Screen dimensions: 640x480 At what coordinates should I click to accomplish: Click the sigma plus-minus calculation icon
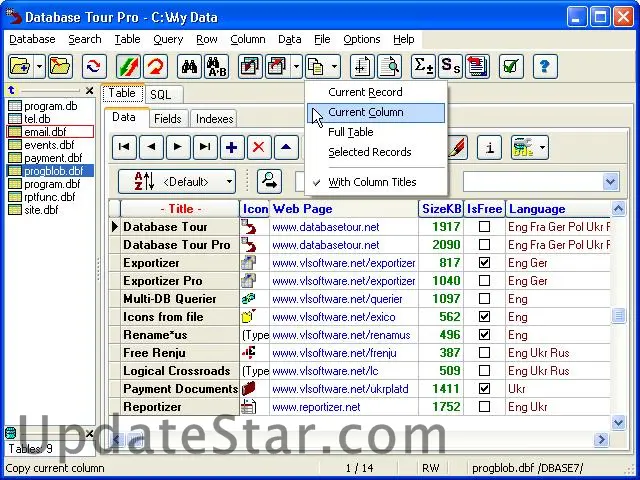[423, 66]
